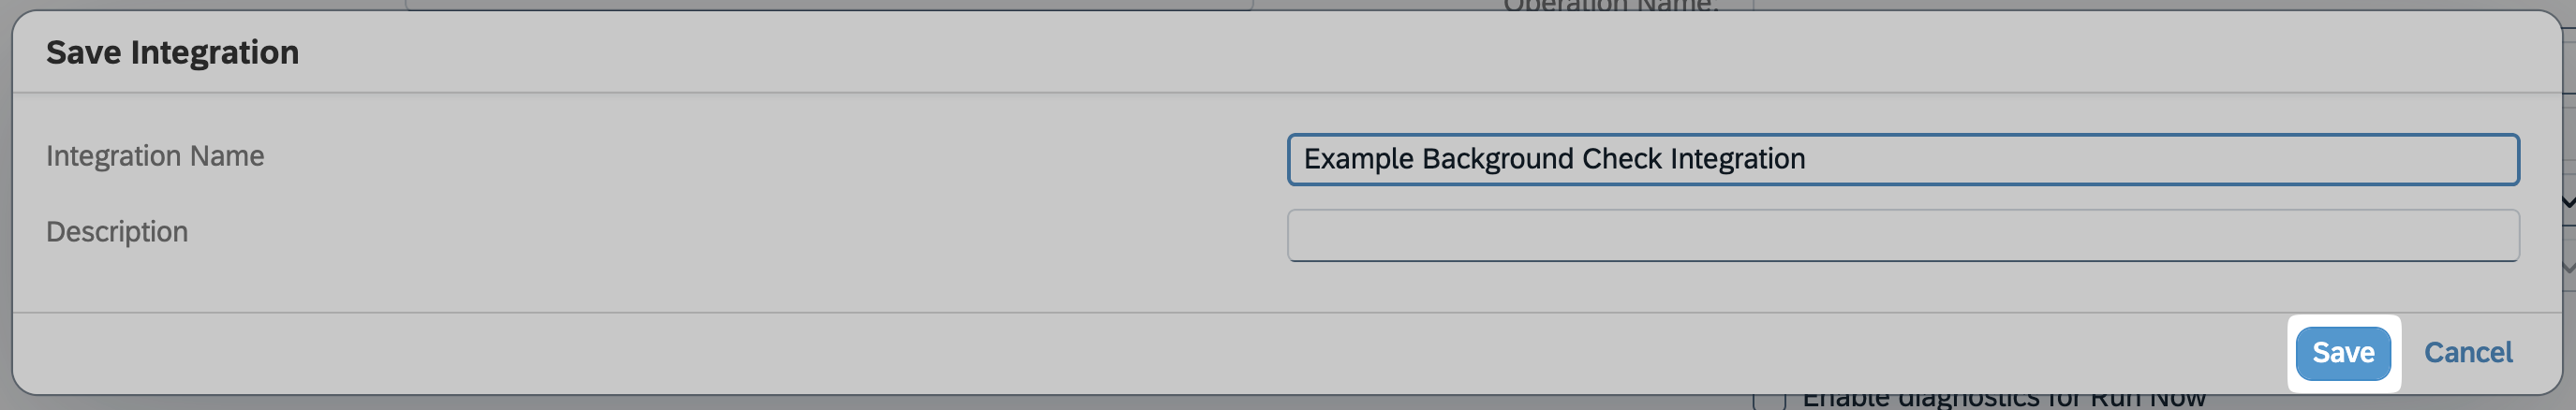The width and height of the screenshot is (2576, 410).
Task: Click the word Example in the name field
Action: (1358, 159)
